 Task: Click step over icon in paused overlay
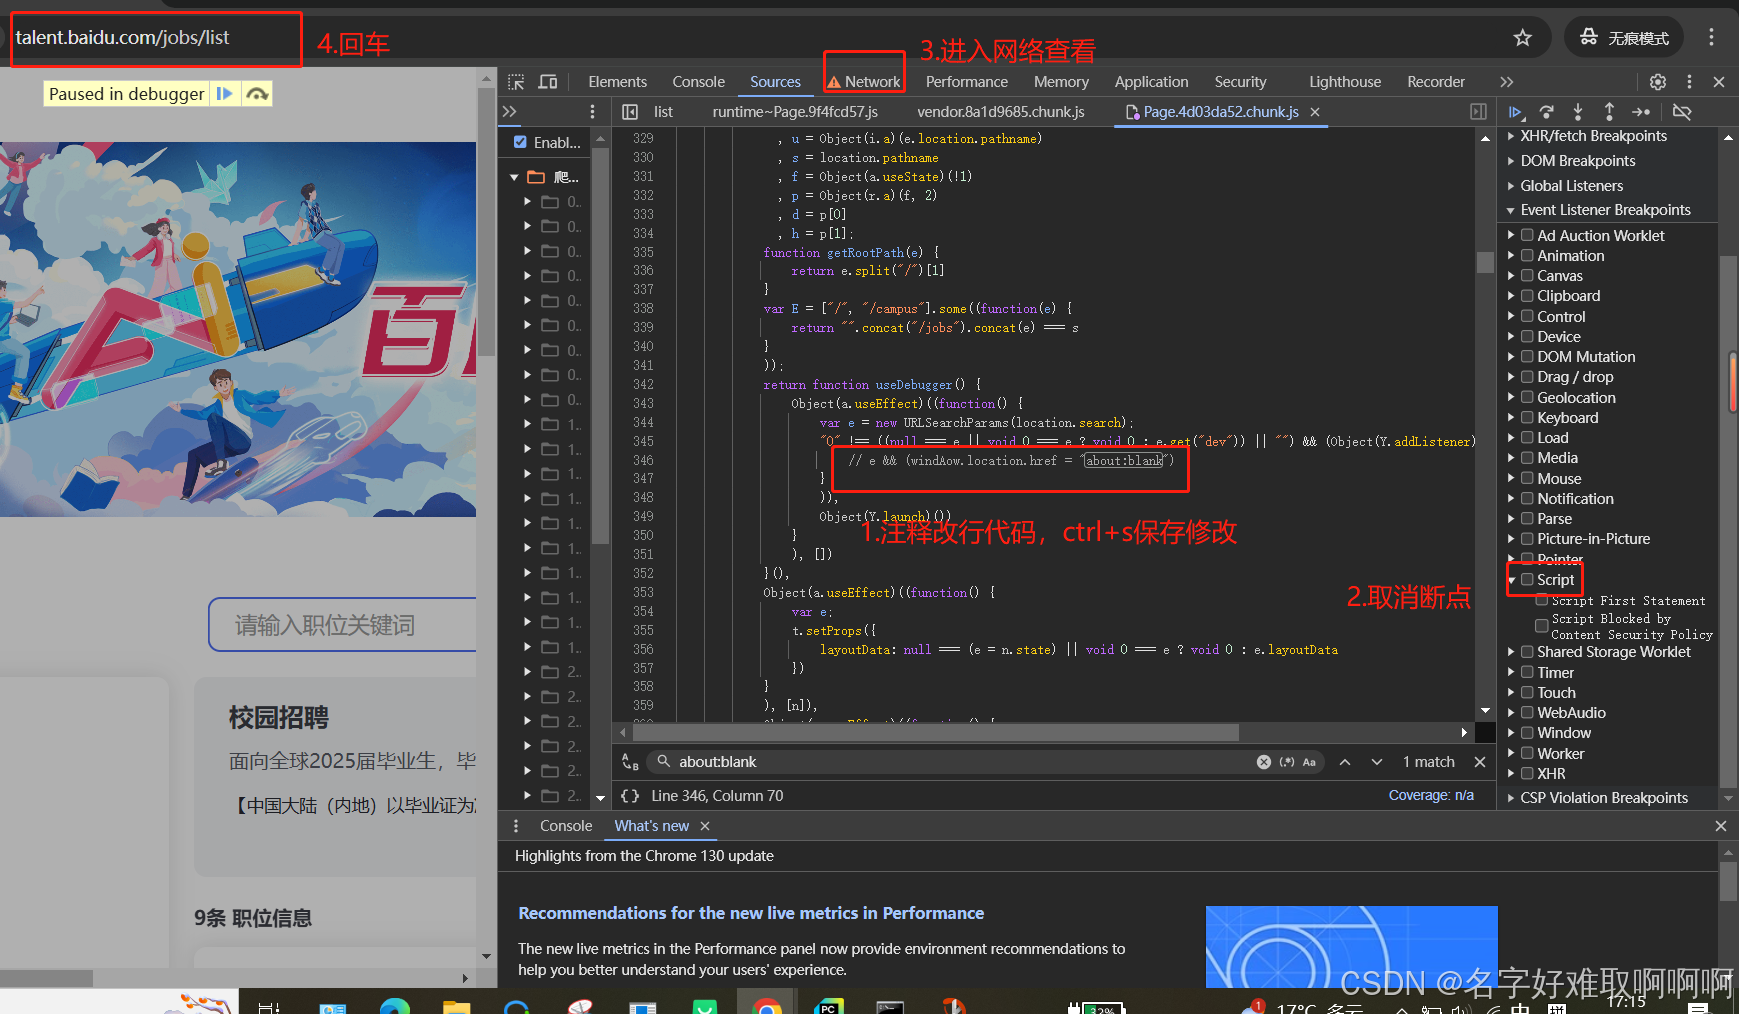point(258,94)
